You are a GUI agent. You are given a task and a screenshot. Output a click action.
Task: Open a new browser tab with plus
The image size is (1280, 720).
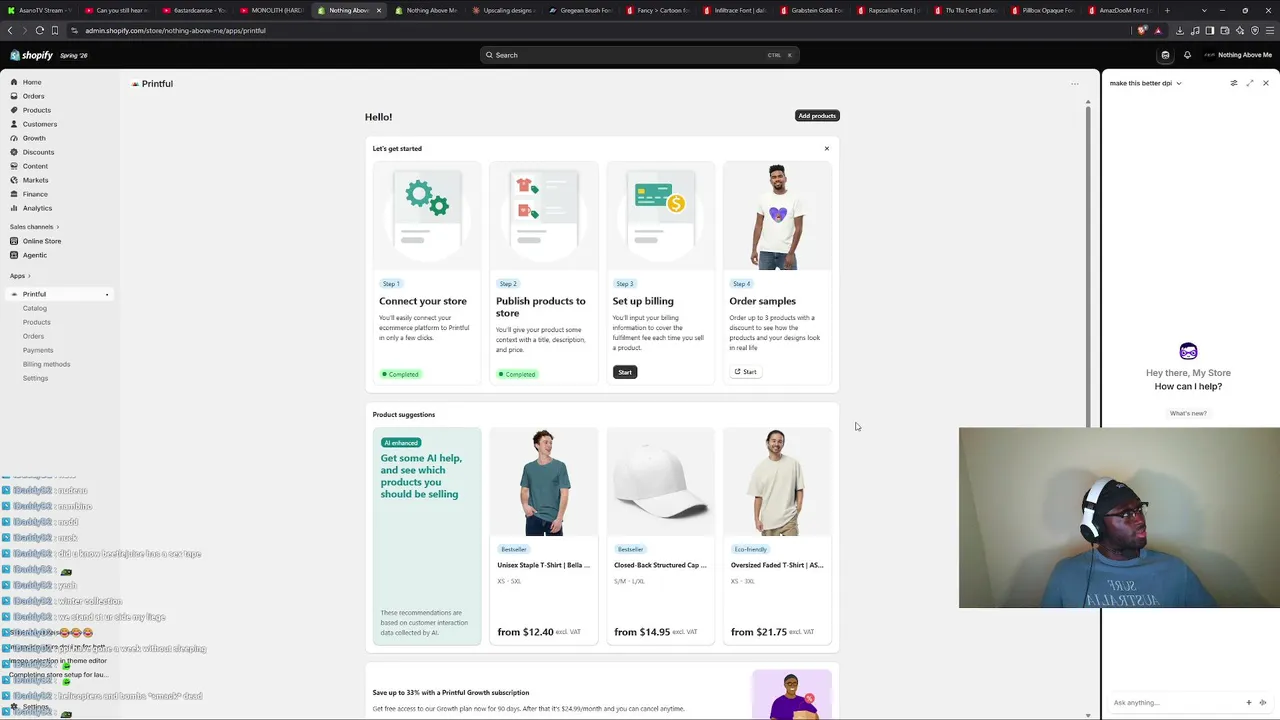[x=1167, y=10]
